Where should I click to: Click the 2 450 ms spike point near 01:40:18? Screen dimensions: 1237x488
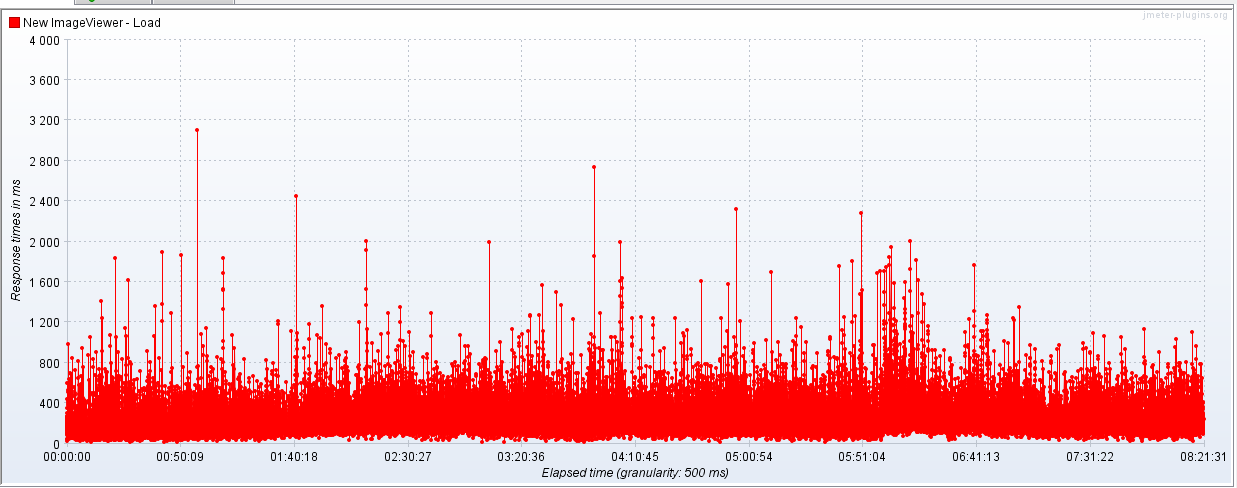tap(296, 196)
